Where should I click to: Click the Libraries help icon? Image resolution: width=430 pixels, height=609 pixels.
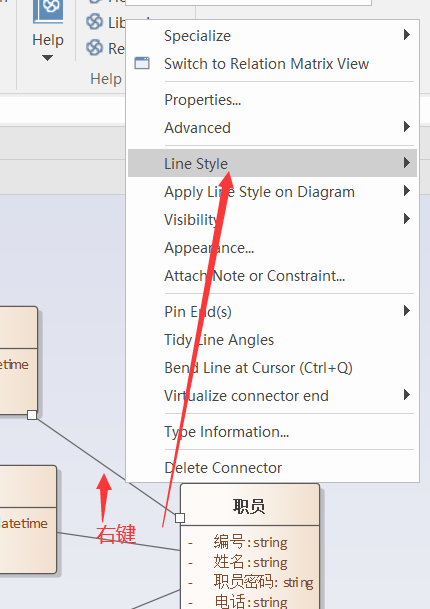pos(94,22)
